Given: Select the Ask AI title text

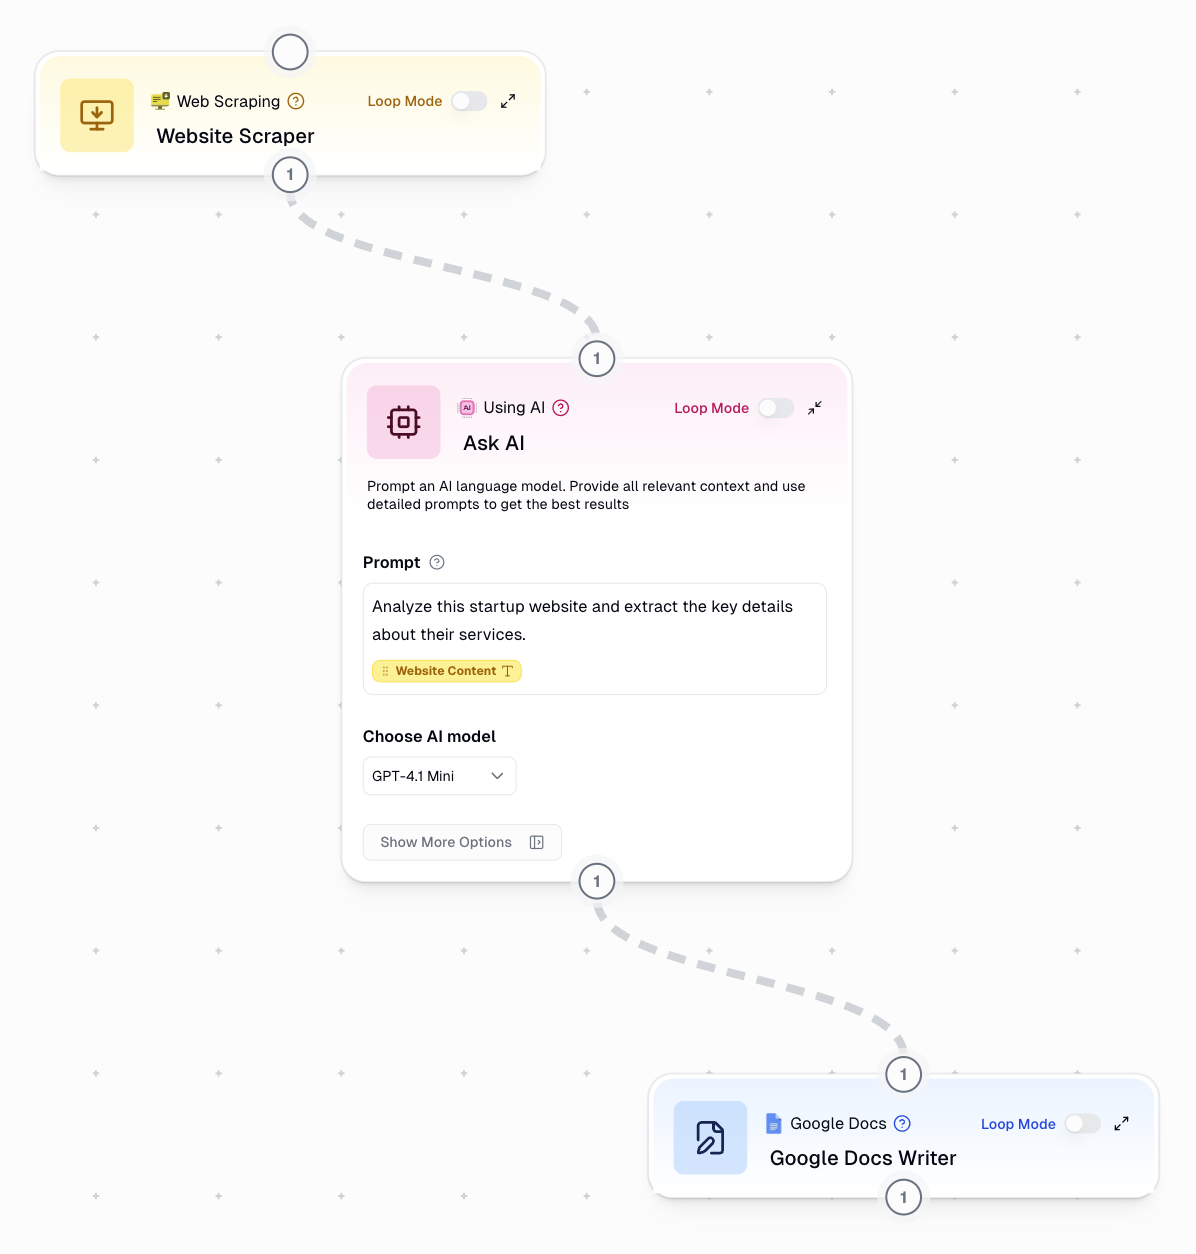Looking at the screenshot, I should tap(494, 443).
